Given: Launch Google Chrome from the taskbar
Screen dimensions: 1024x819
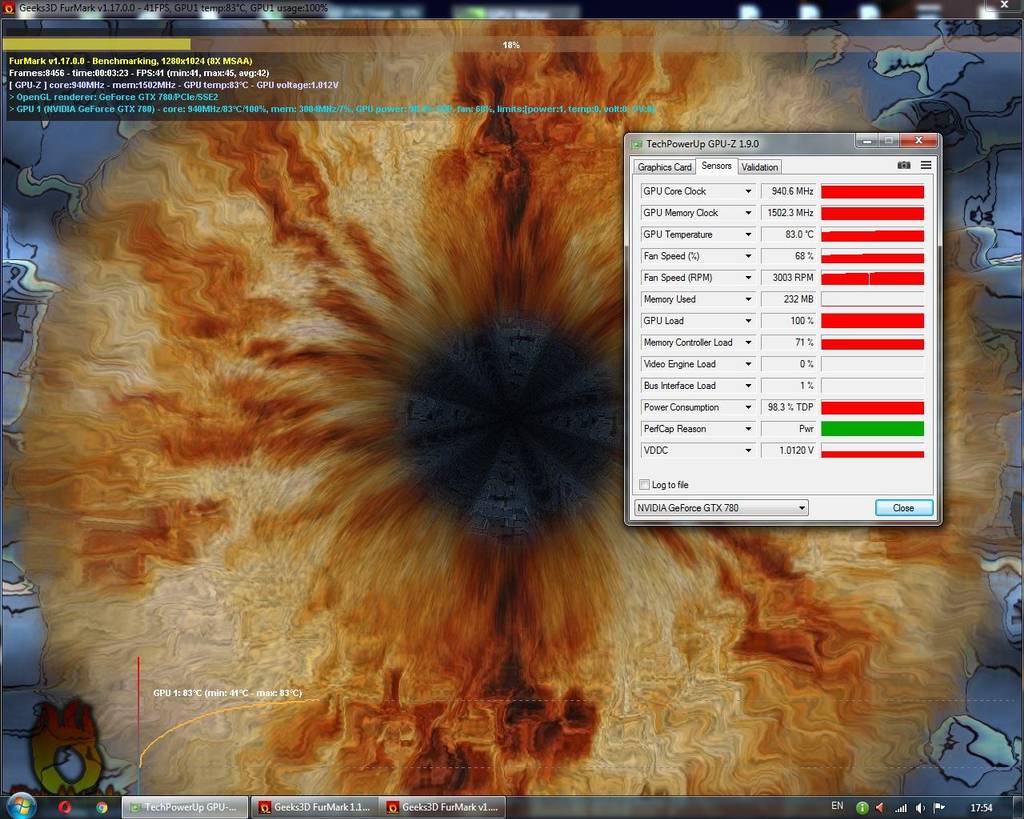Looking at the screenshot, I should click(102, 807).
